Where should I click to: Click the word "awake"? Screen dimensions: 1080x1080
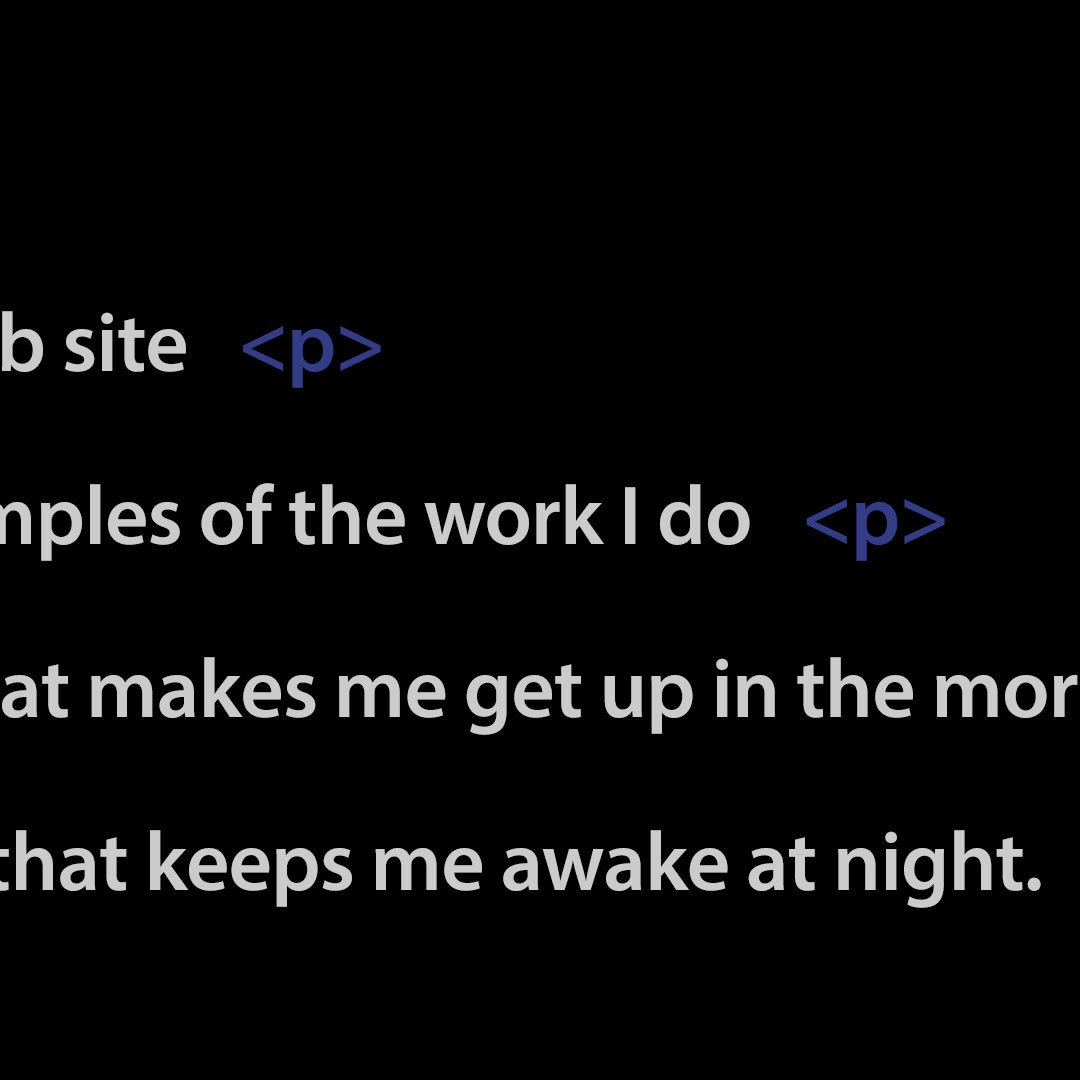[x=613, y=865]
